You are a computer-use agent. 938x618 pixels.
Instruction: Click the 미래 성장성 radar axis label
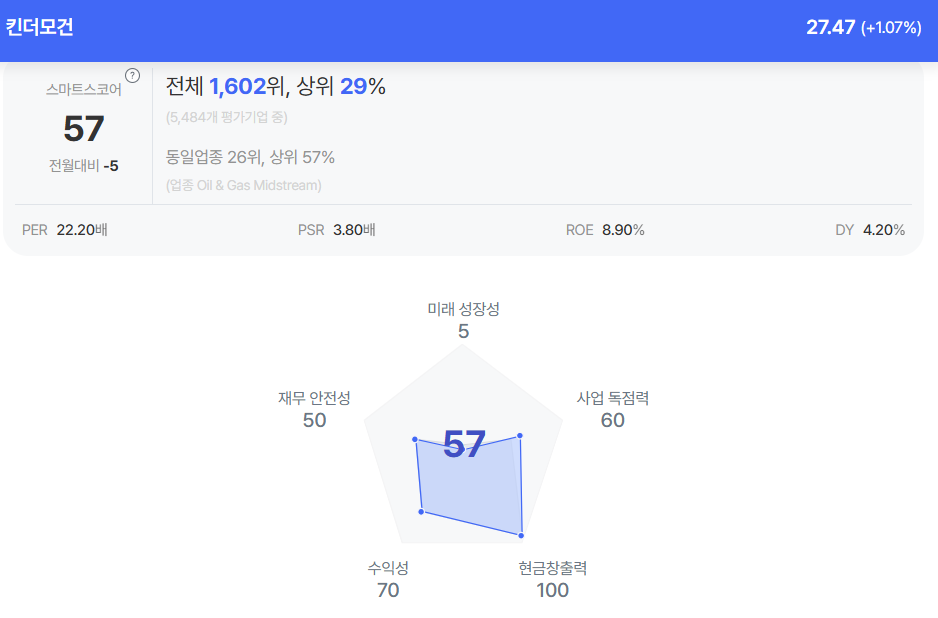pyautogui.click(x=463, y=309)
